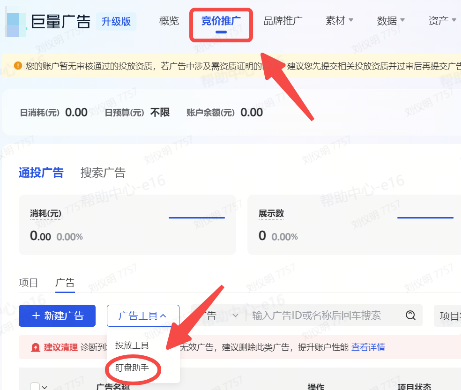Click the red 建议清理 alert icon
This screenshot has height=390, width=461.
tap(35, 347)
